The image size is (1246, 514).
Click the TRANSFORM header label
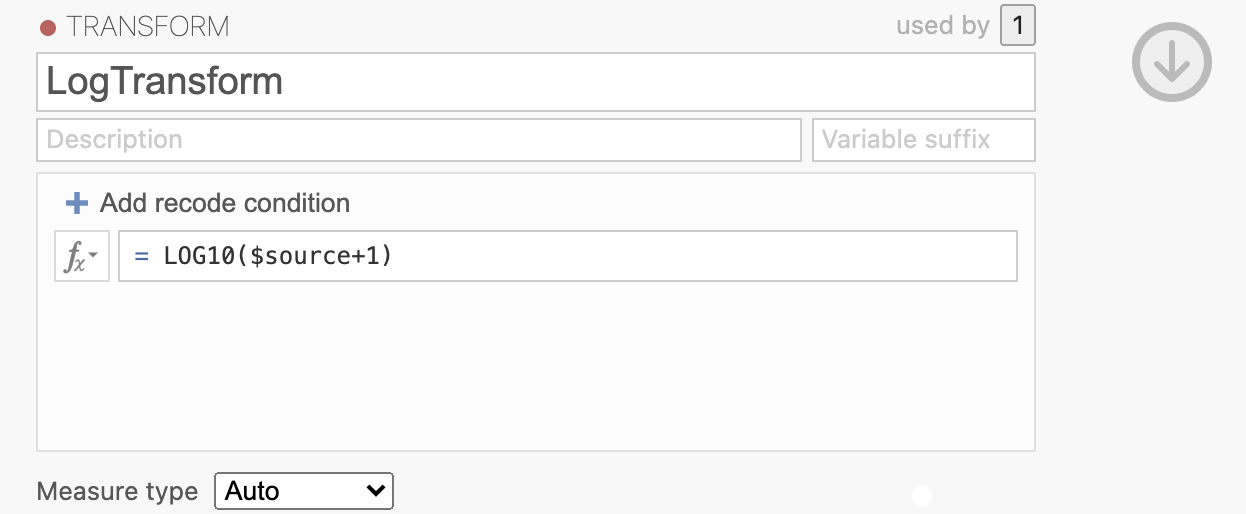pyautogui.click(x=148, y=27)
